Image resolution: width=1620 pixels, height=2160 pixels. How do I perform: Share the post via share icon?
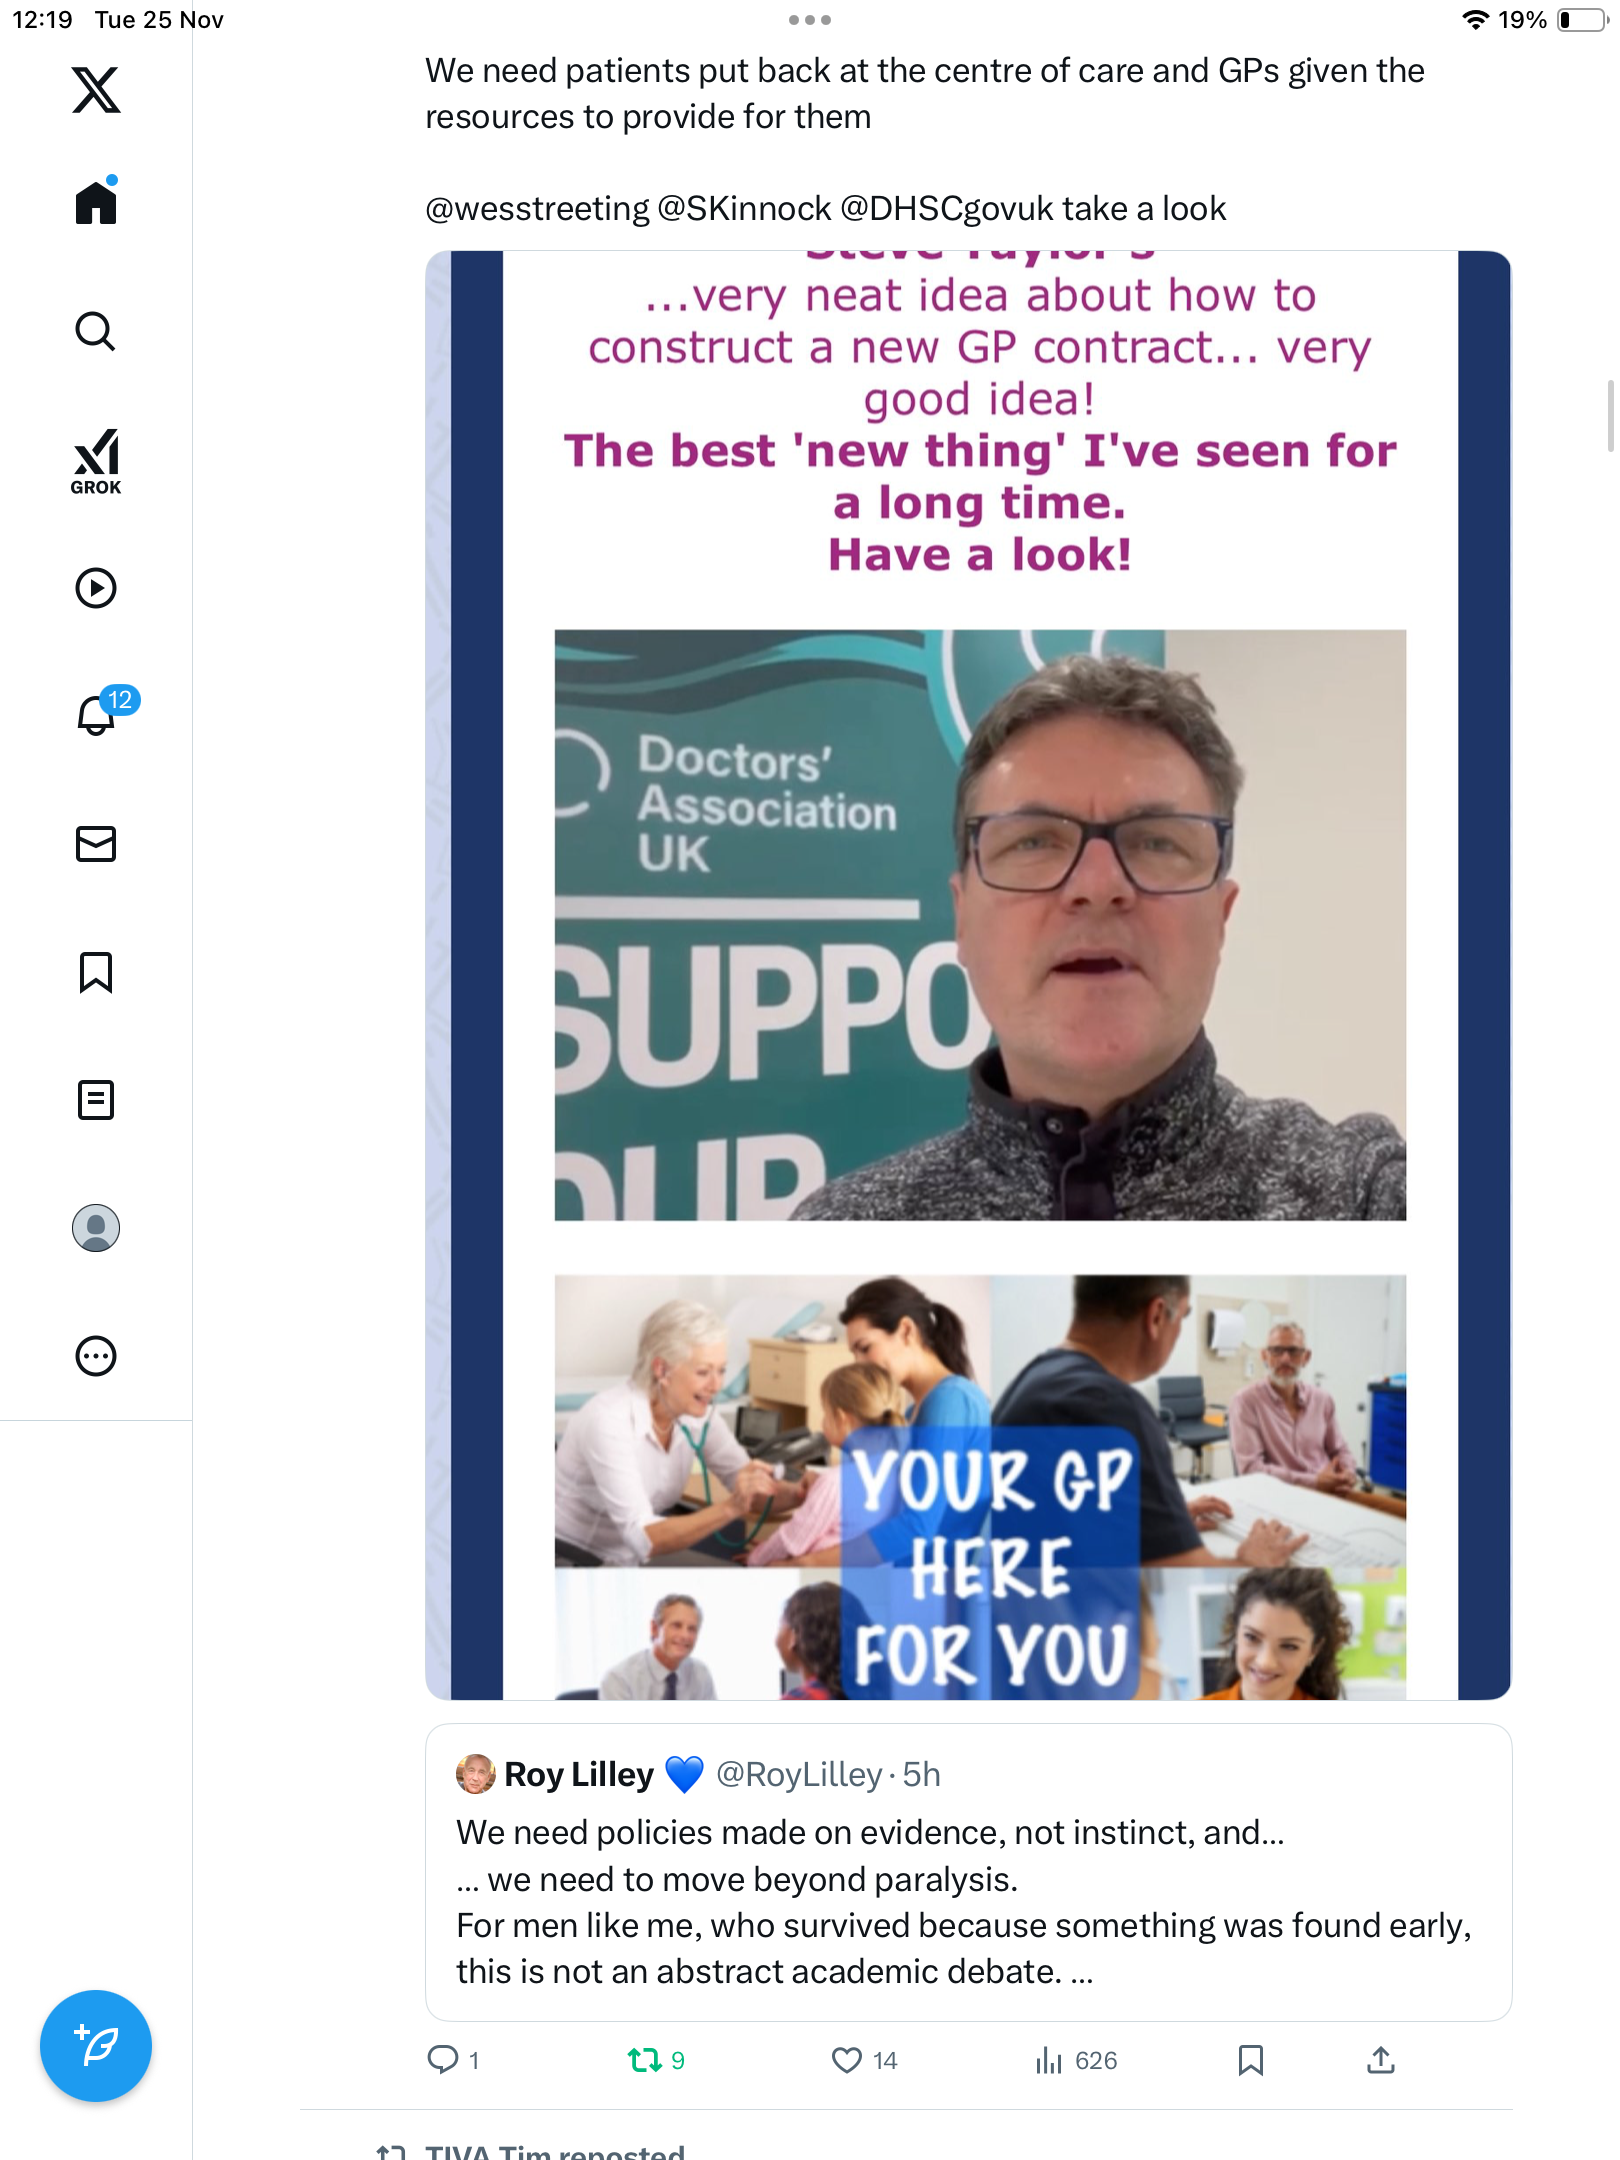tap(1381, 2060)
